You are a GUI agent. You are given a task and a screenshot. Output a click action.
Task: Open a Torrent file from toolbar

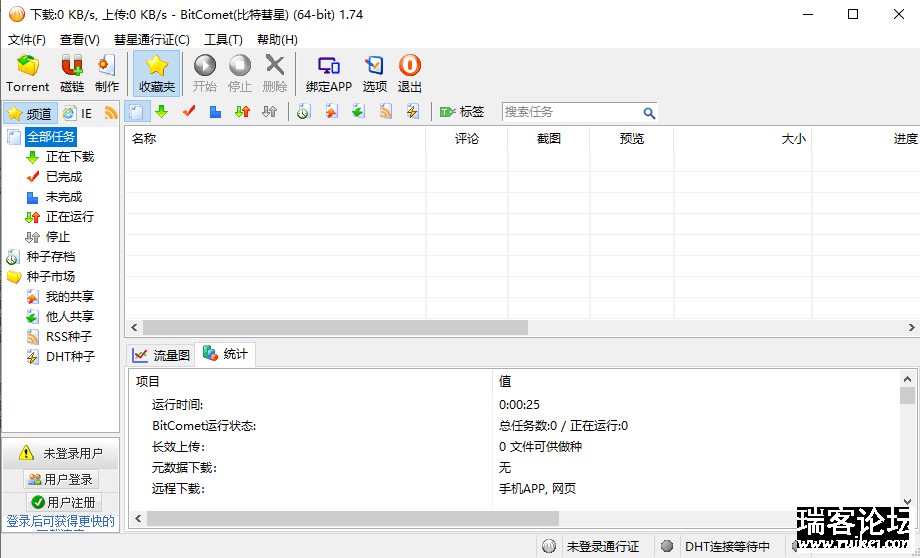[x=28, y=73]
